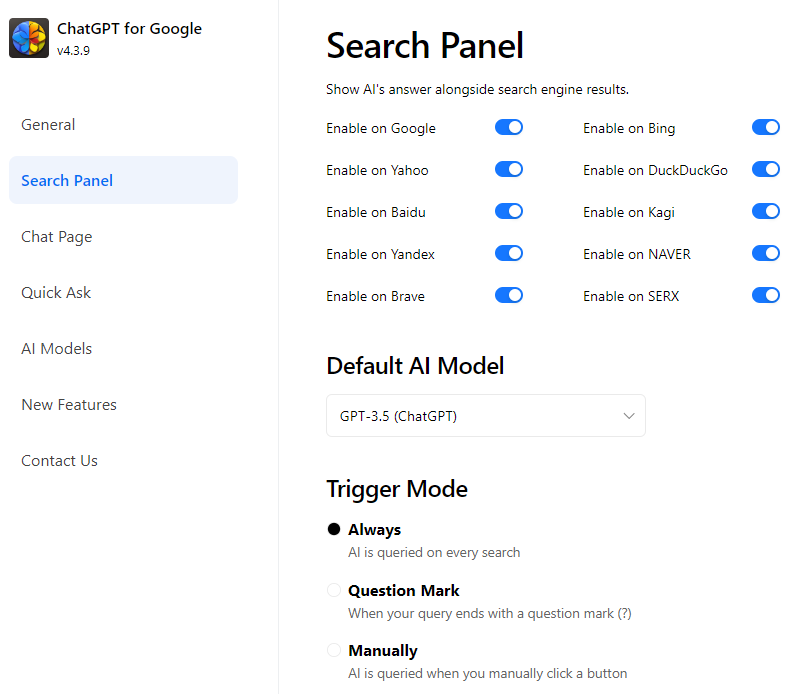This screenshot has width=797, height=694.
Task: Click the Enable on NAVER label
Action: coord(637,254)
